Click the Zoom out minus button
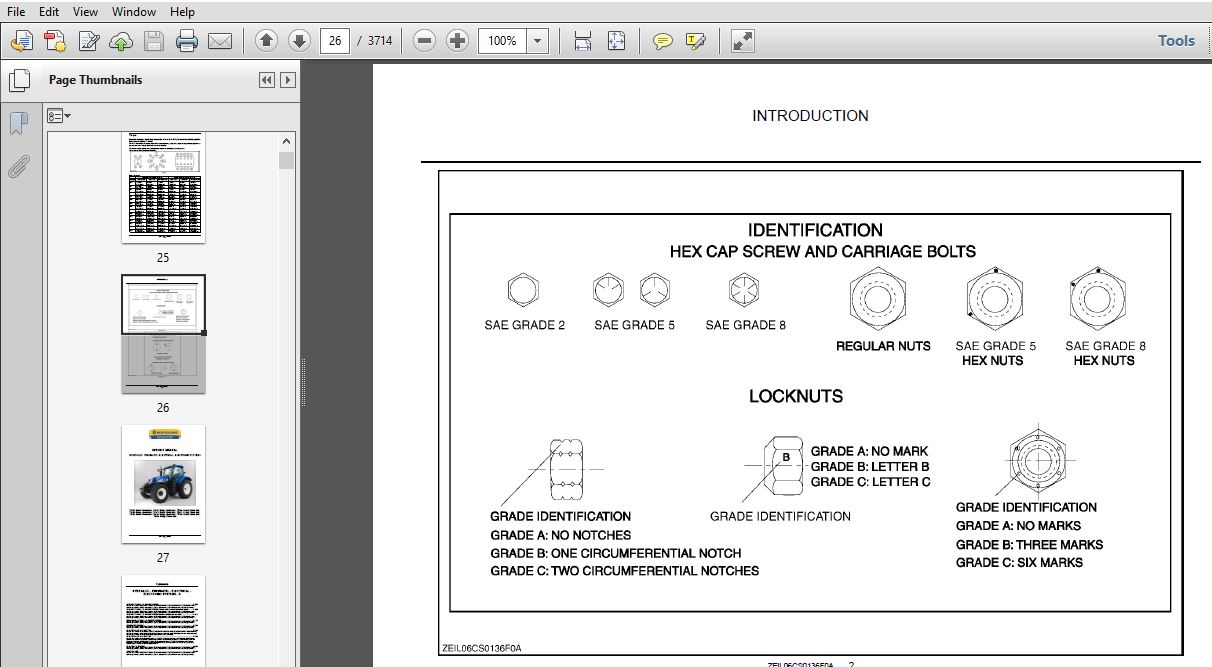 coord(425,41)
